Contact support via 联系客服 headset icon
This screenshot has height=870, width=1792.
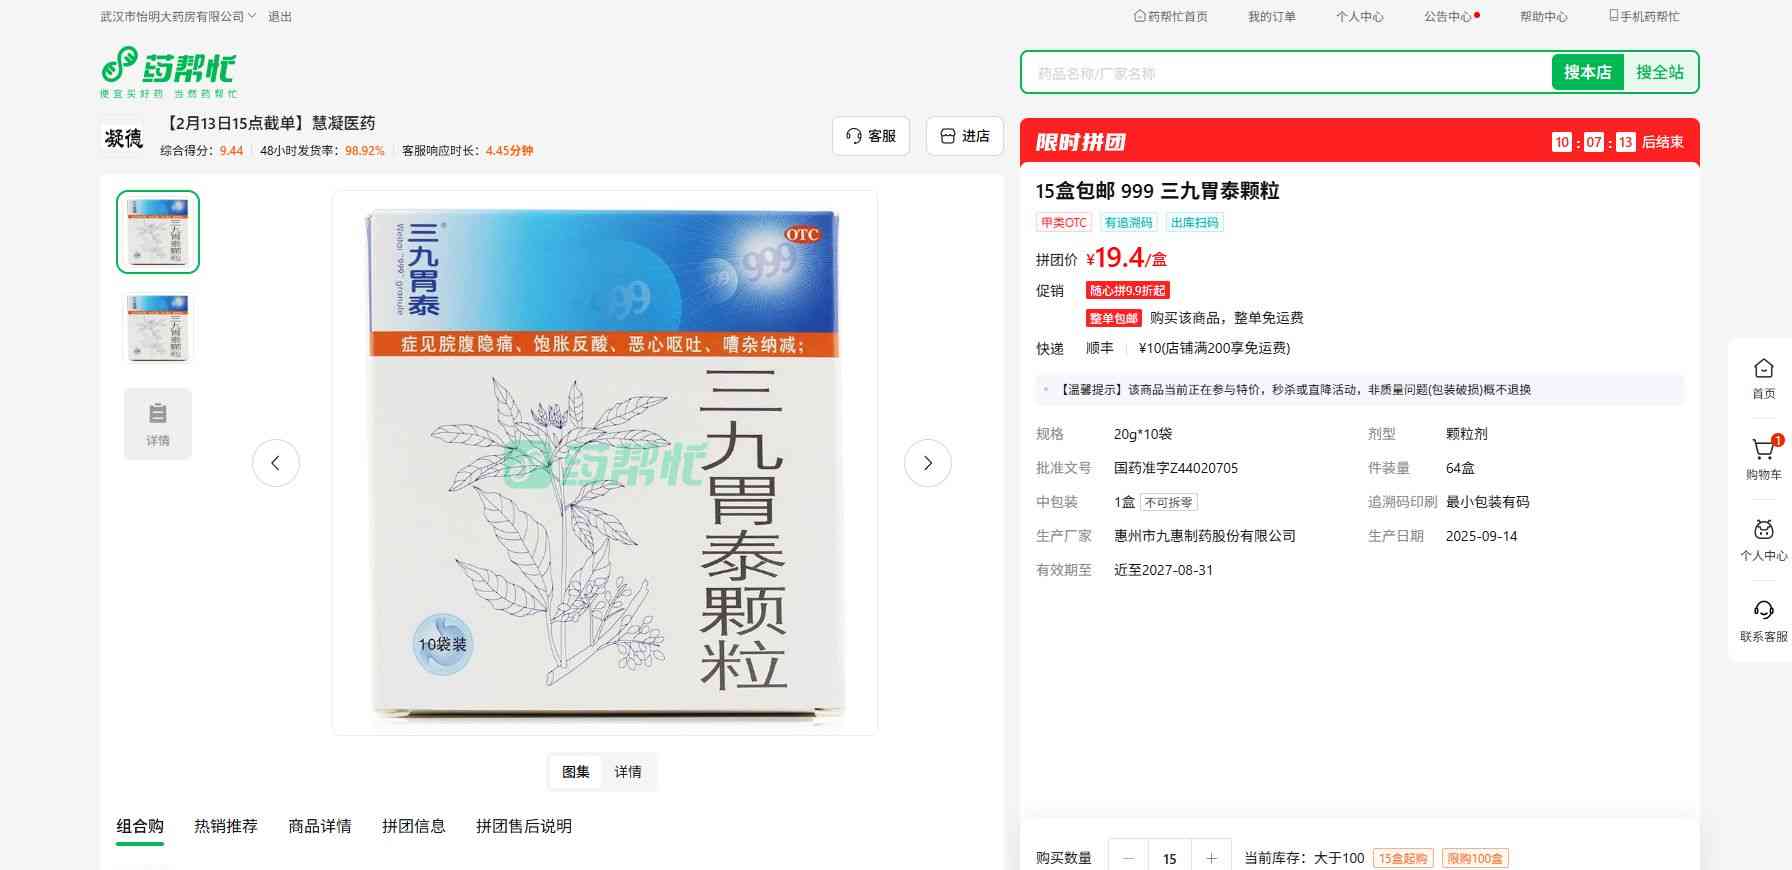[x=1763, y=620]
